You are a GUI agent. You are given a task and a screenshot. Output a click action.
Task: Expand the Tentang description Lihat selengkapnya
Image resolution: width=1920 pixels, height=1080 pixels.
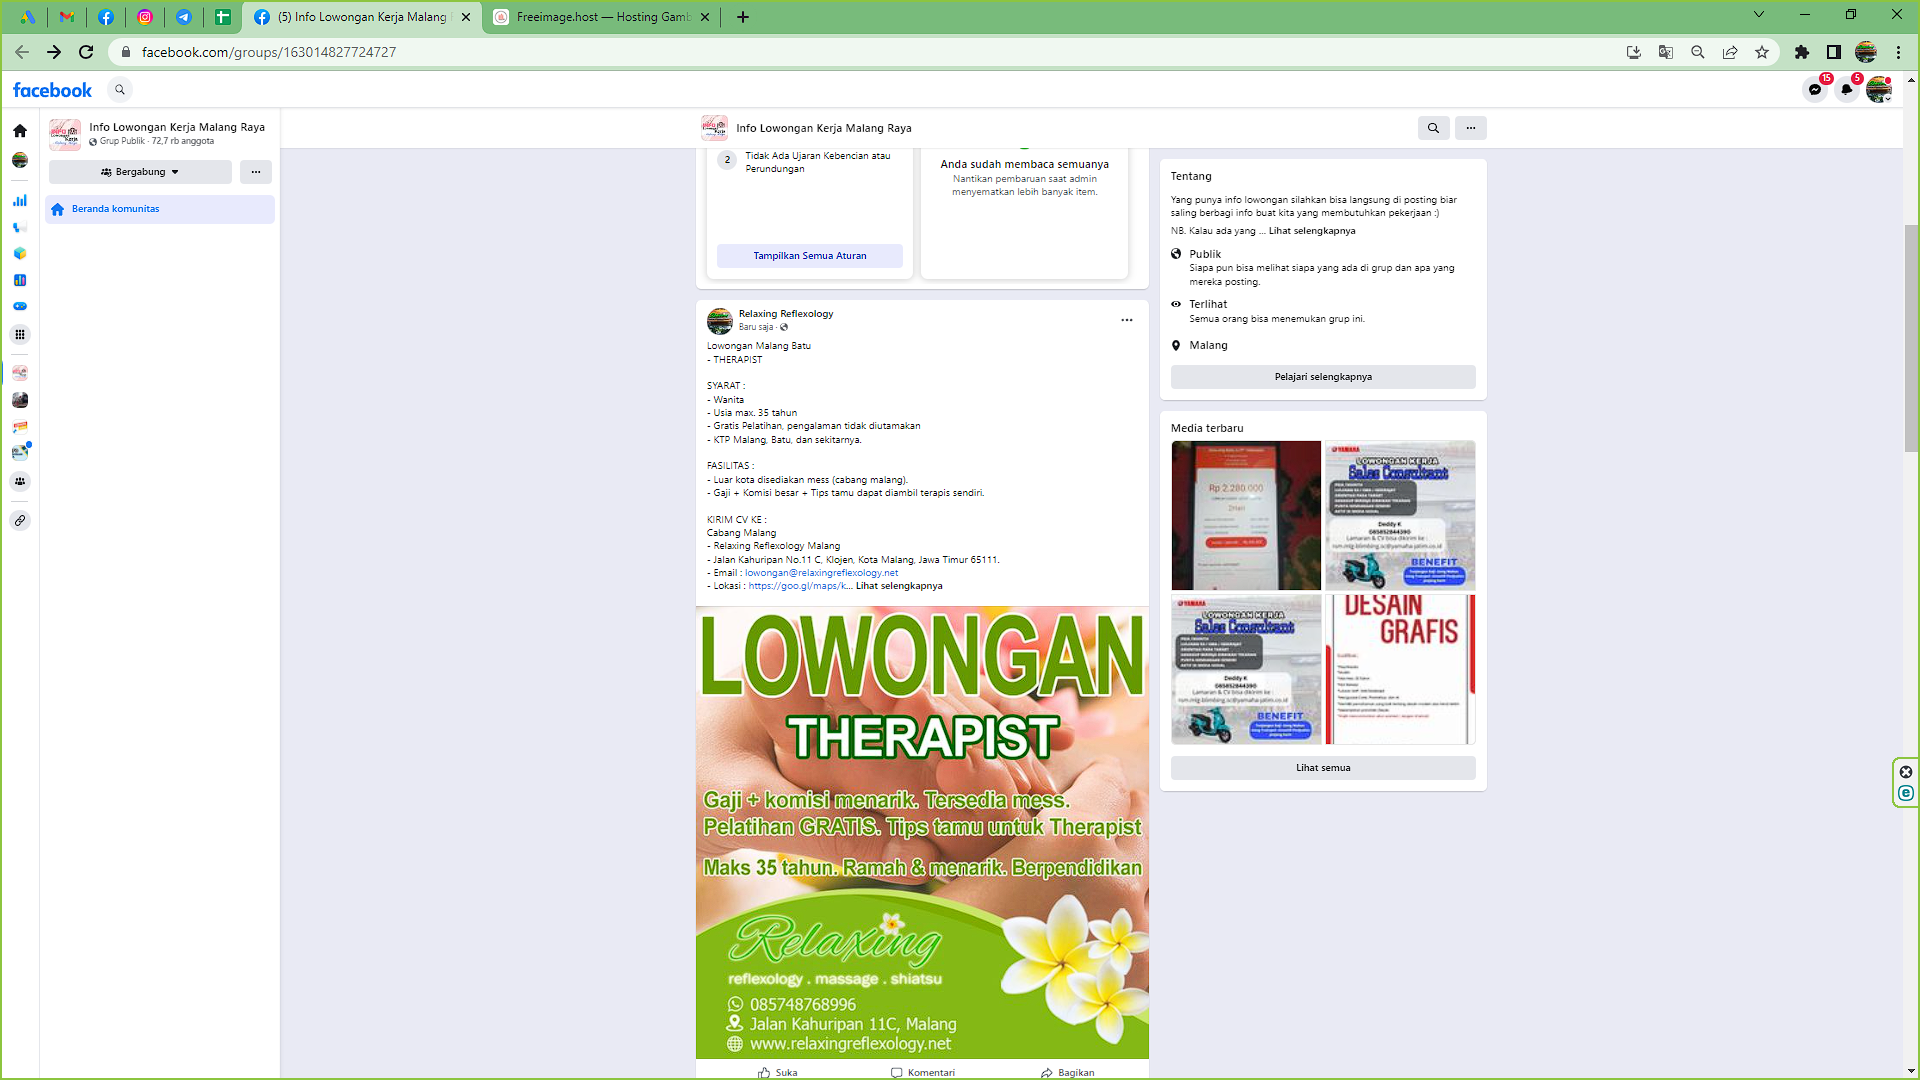point(1312,231)
